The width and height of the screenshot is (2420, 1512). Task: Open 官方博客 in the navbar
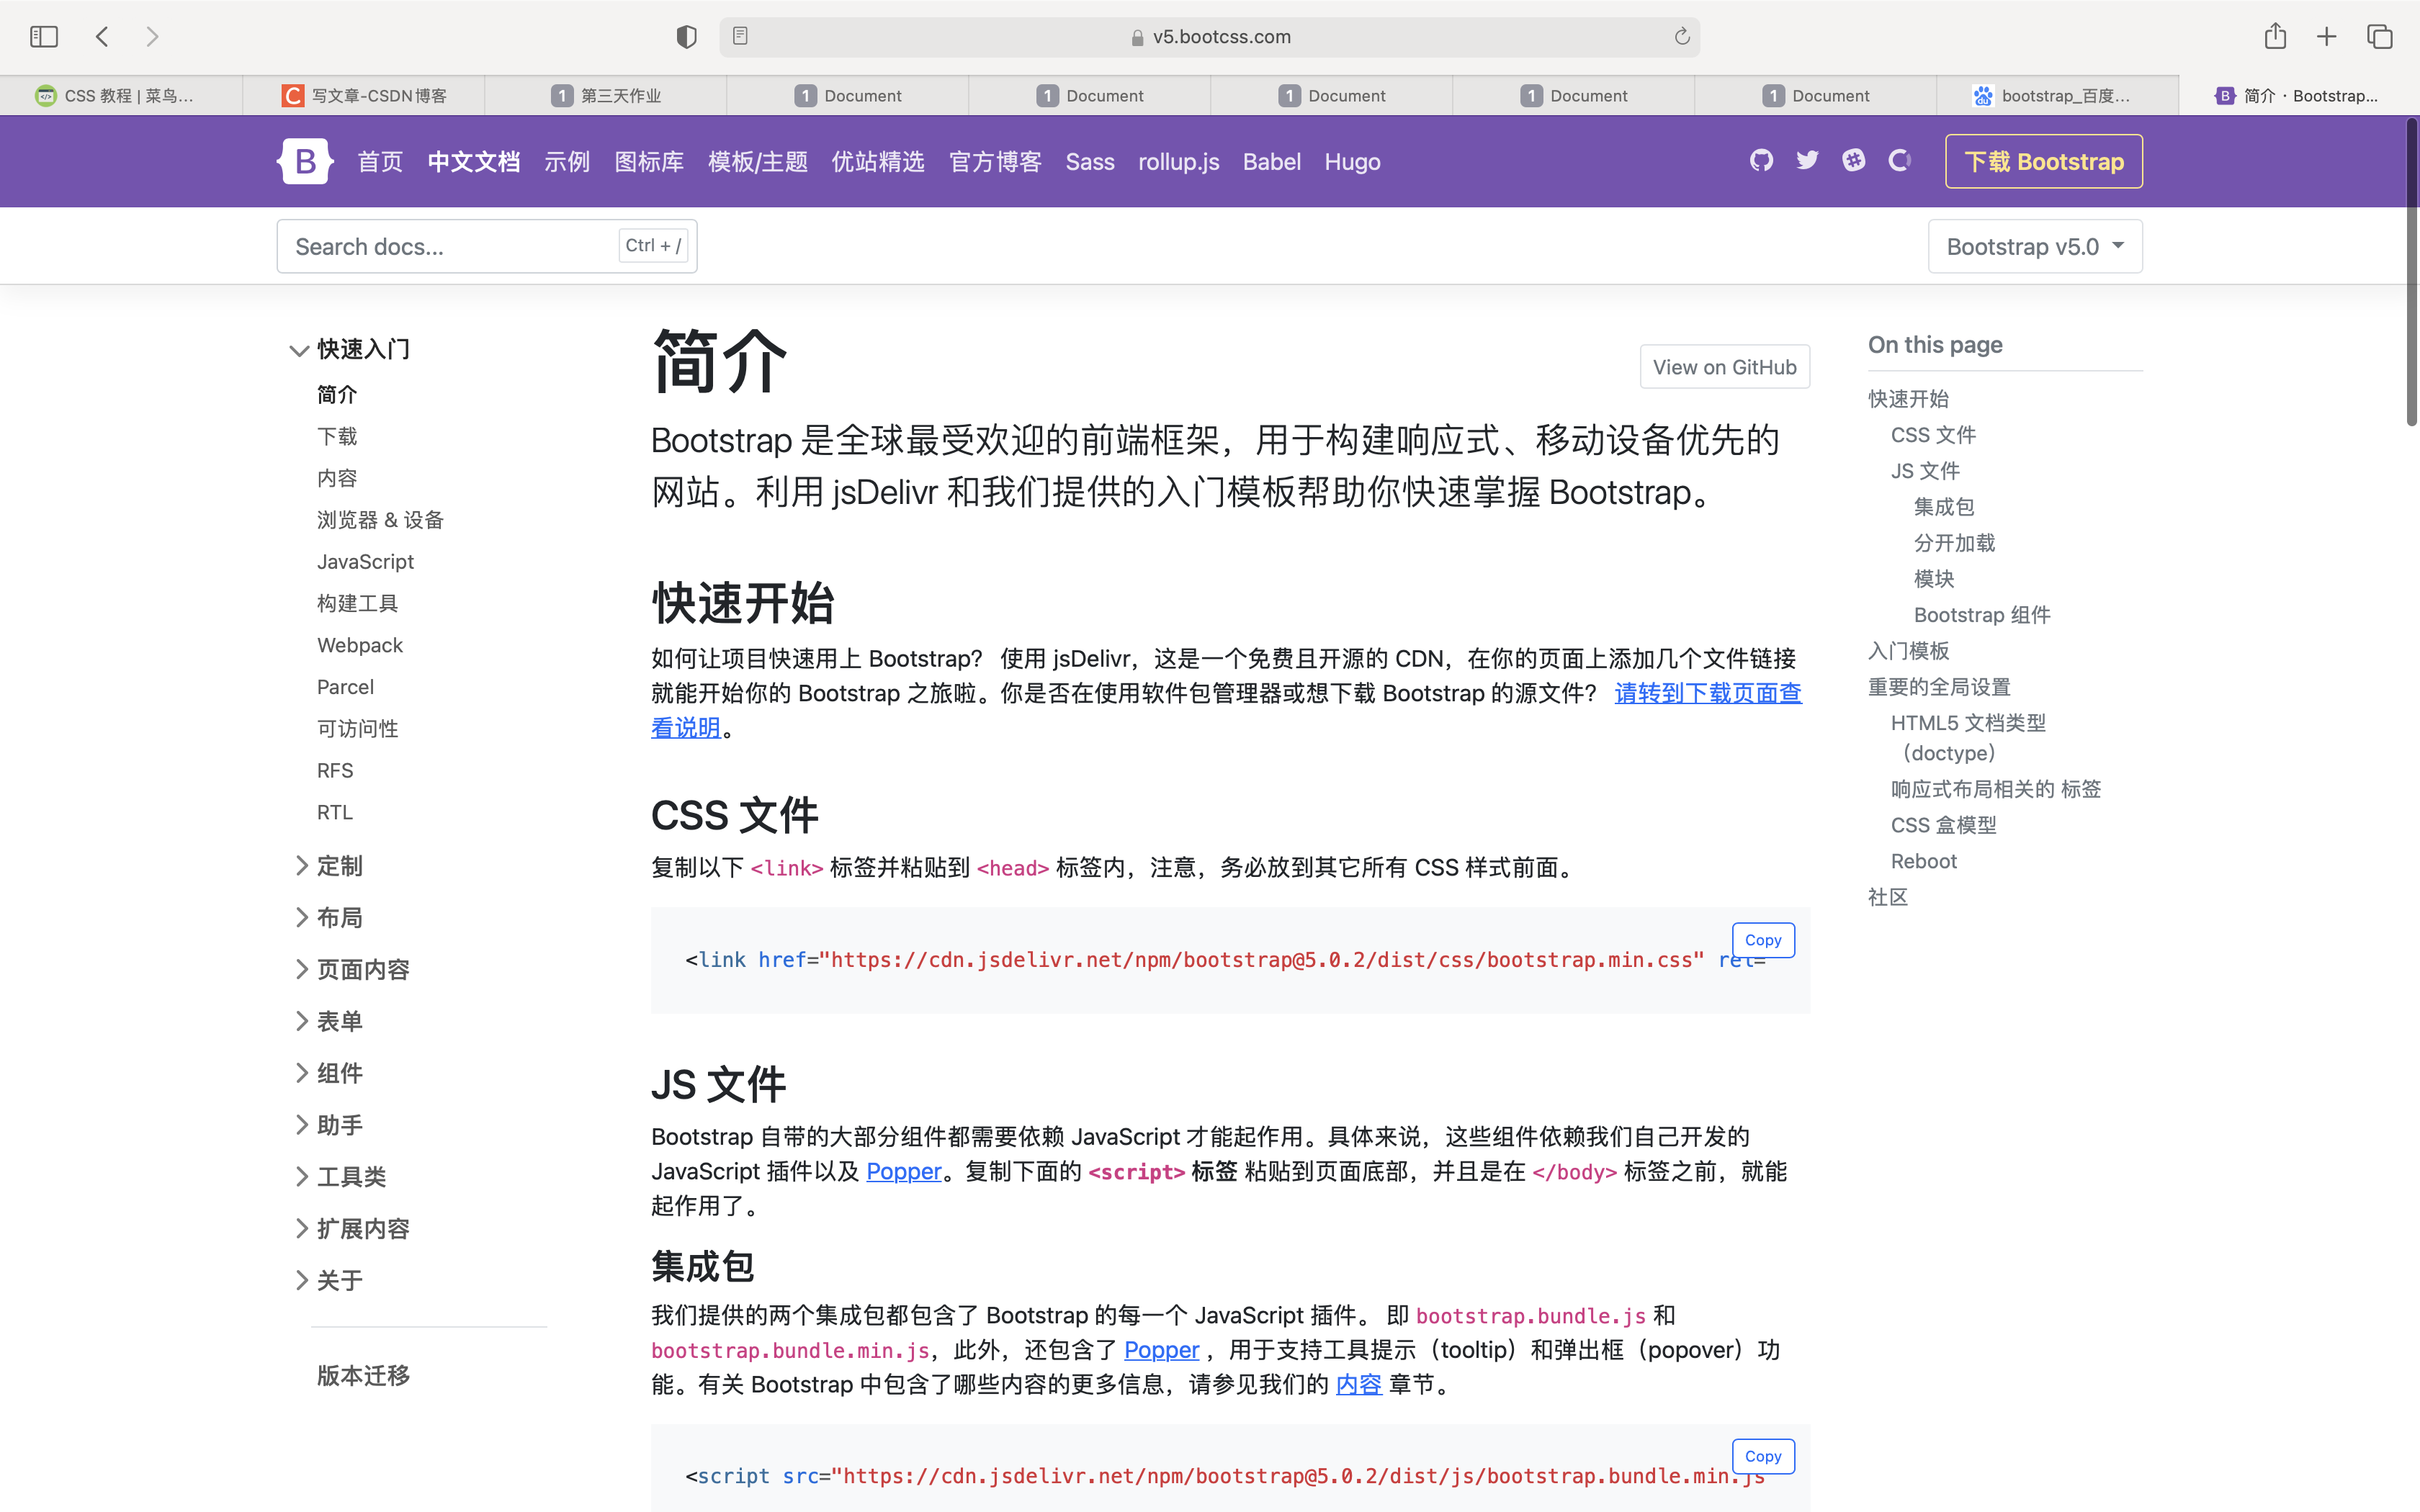[995, 162]
